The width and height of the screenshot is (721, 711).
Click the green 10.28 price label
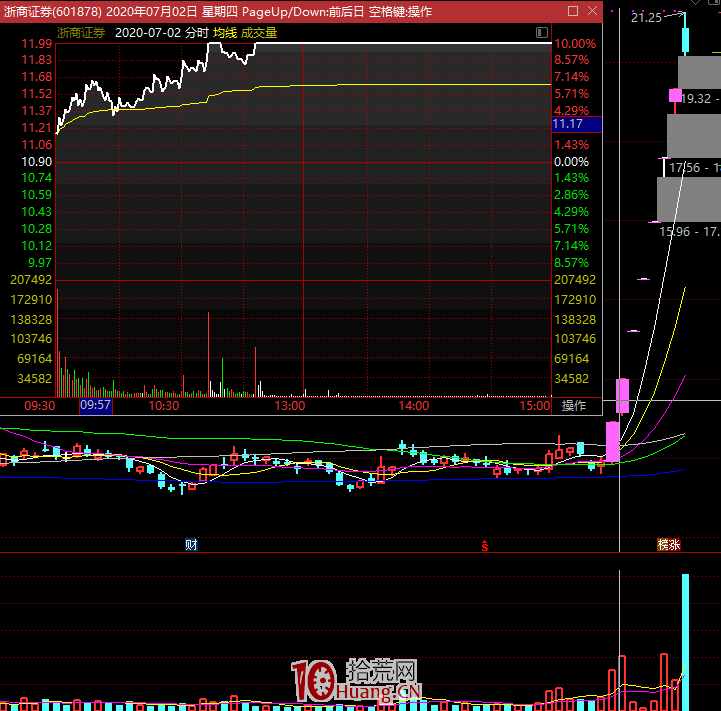(37, 229)
